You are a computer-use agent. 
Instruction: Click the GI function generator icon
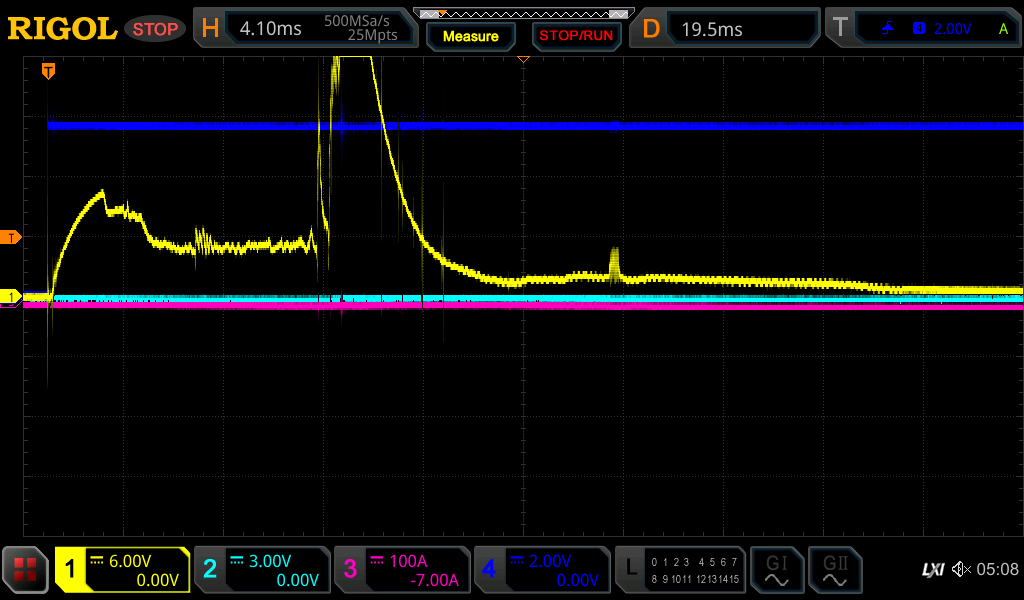[776, 570]
